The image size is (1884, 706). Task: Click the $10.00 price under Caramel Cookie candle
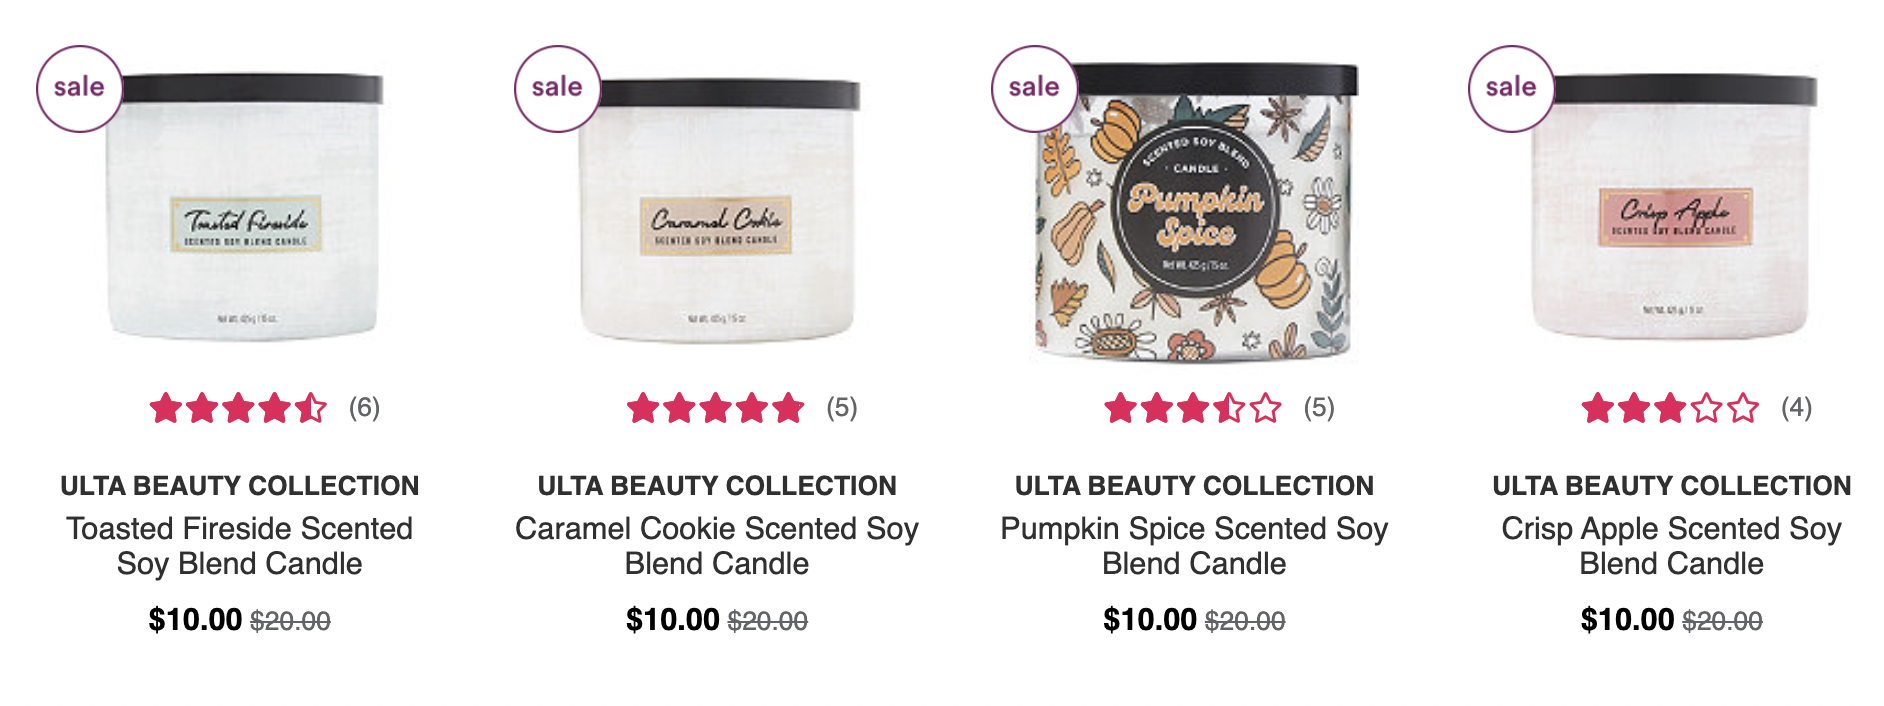click(672, 620)
